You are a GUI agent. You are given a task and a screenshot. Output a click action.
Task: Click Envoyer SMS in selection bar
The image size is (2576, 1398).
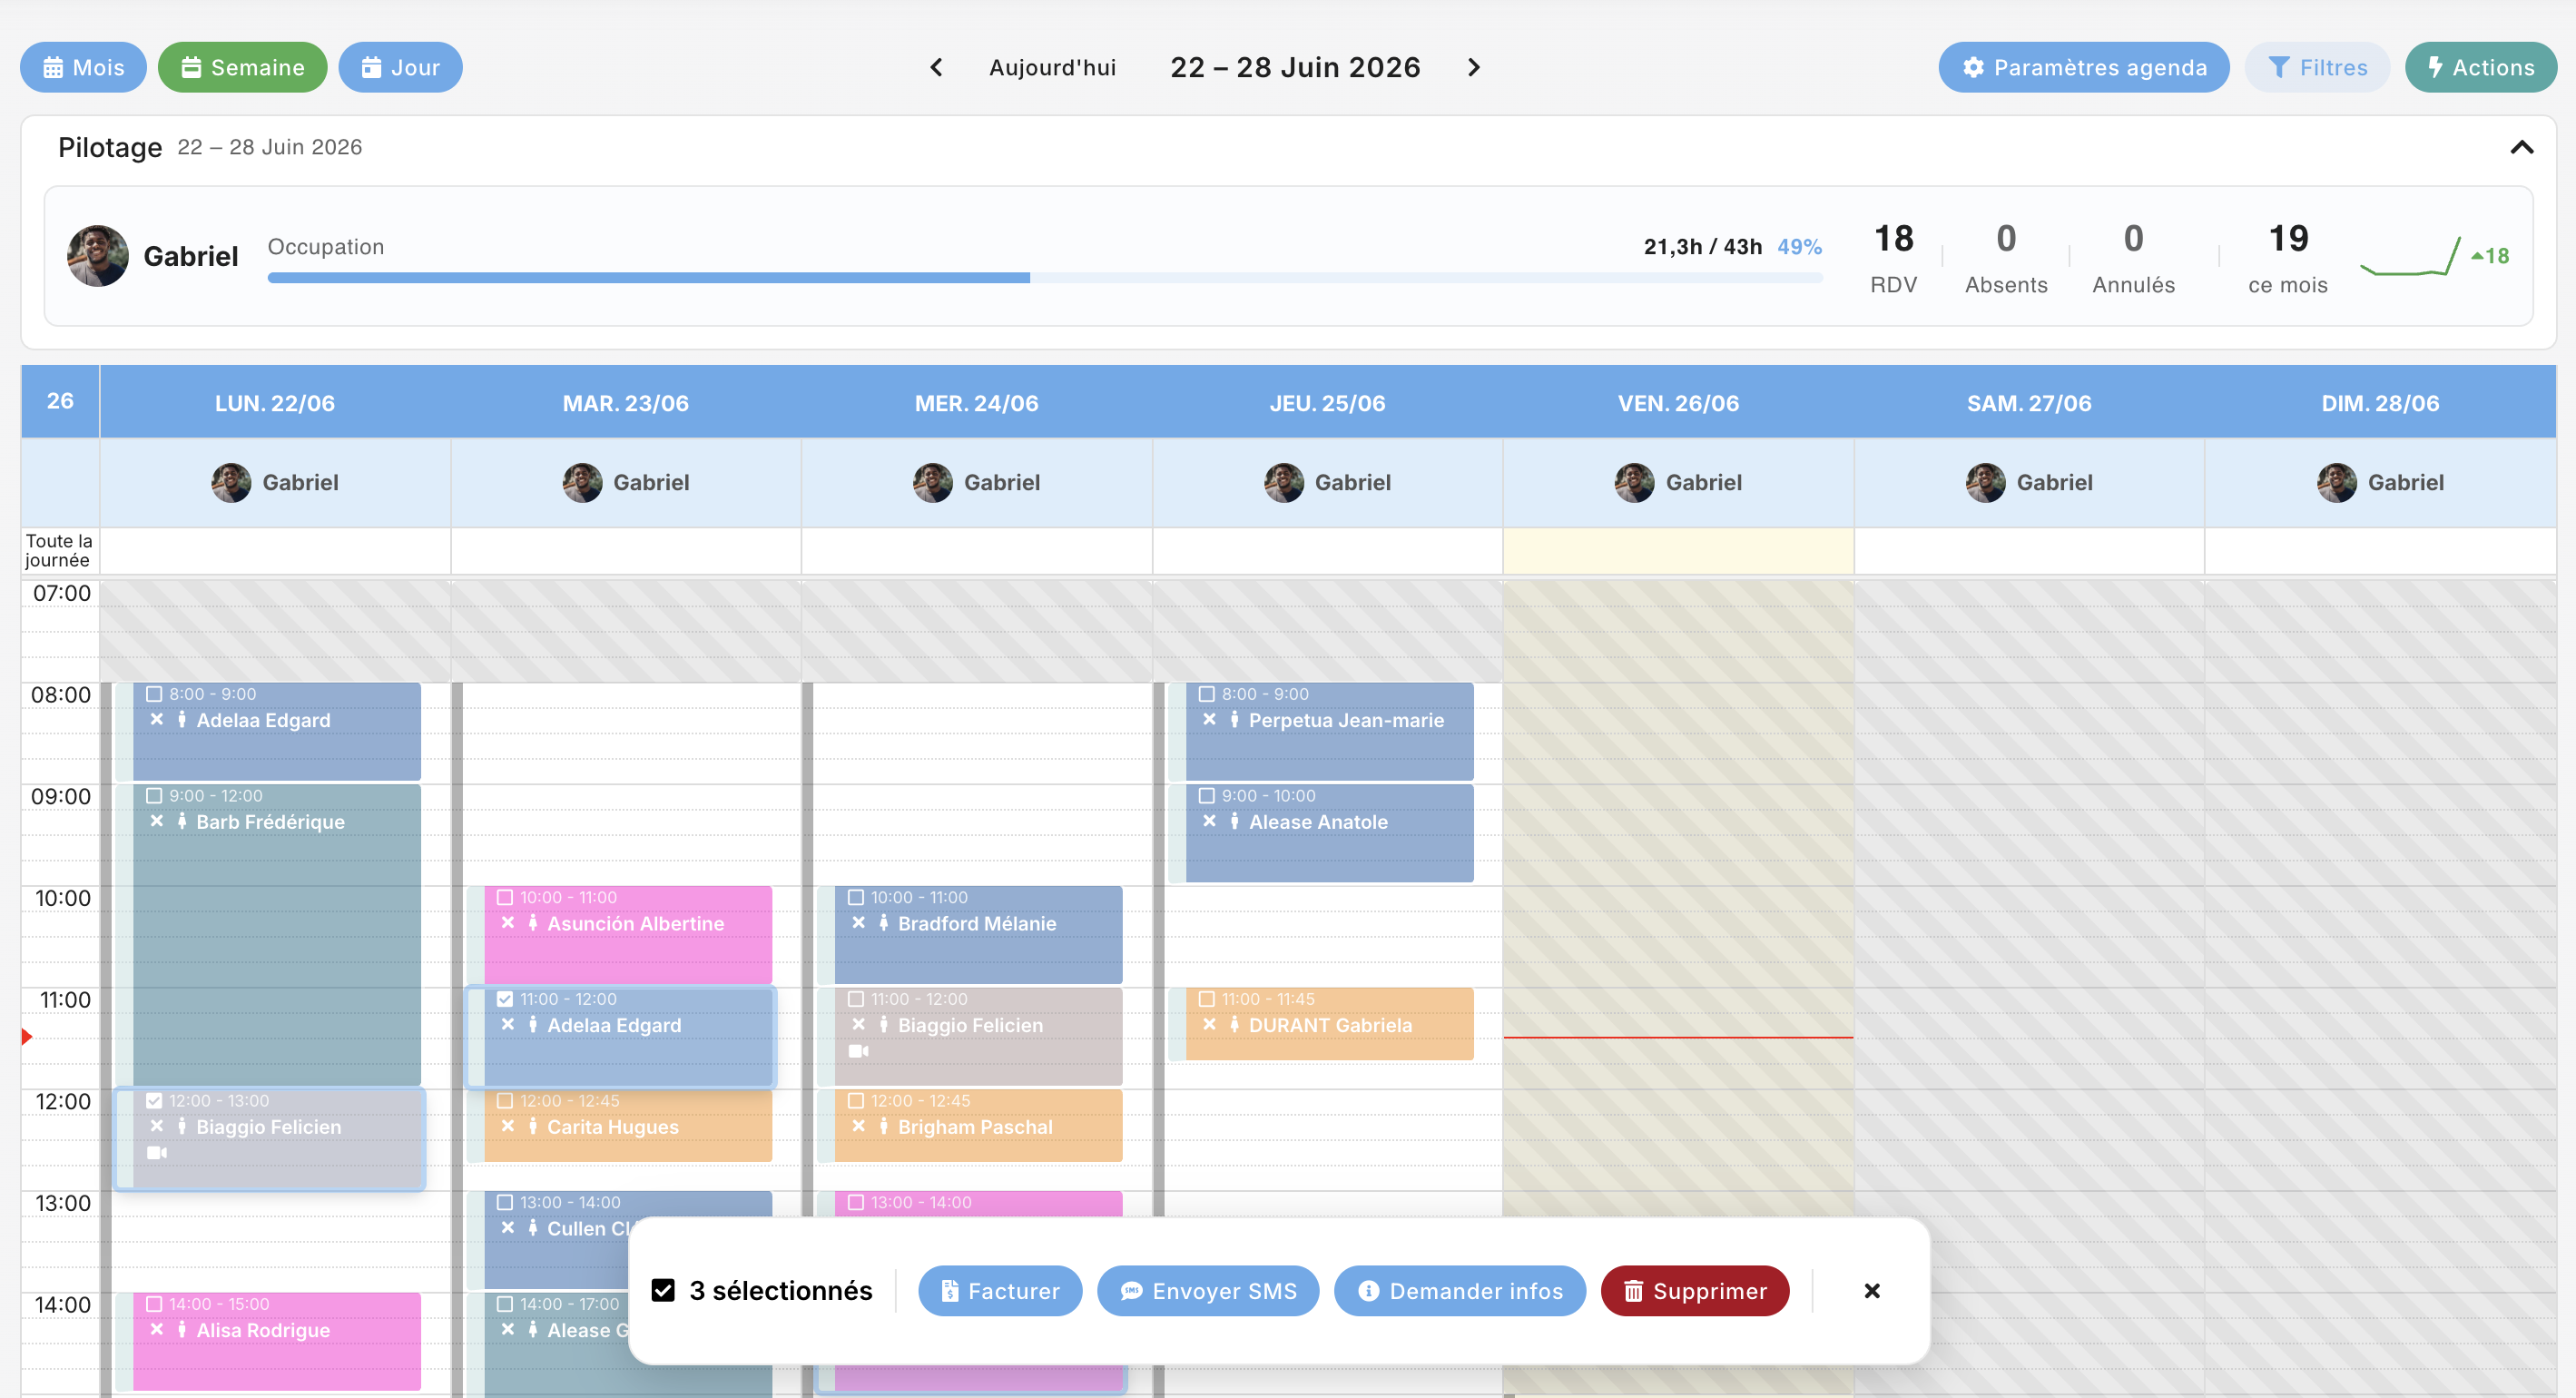tap(1208, 1291)
